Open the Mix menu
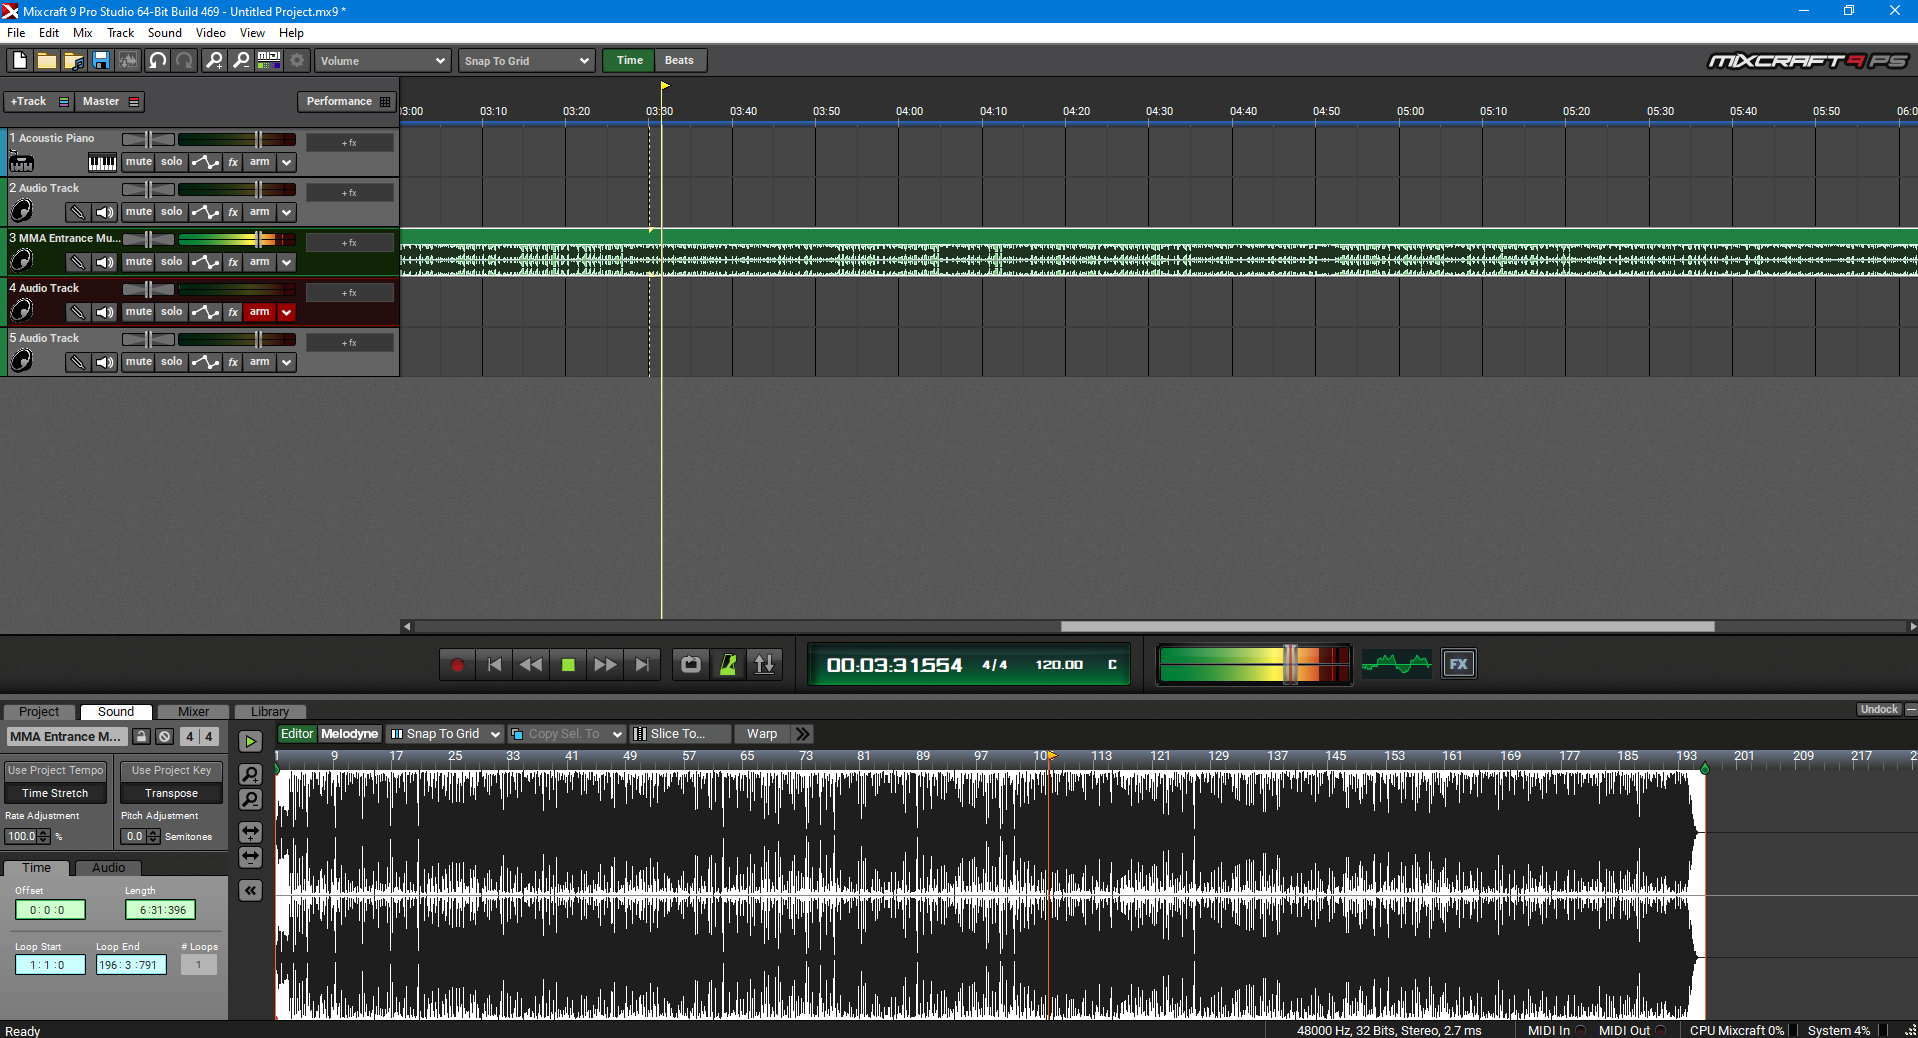1918x1038 pixels. [x=83, y=33]
